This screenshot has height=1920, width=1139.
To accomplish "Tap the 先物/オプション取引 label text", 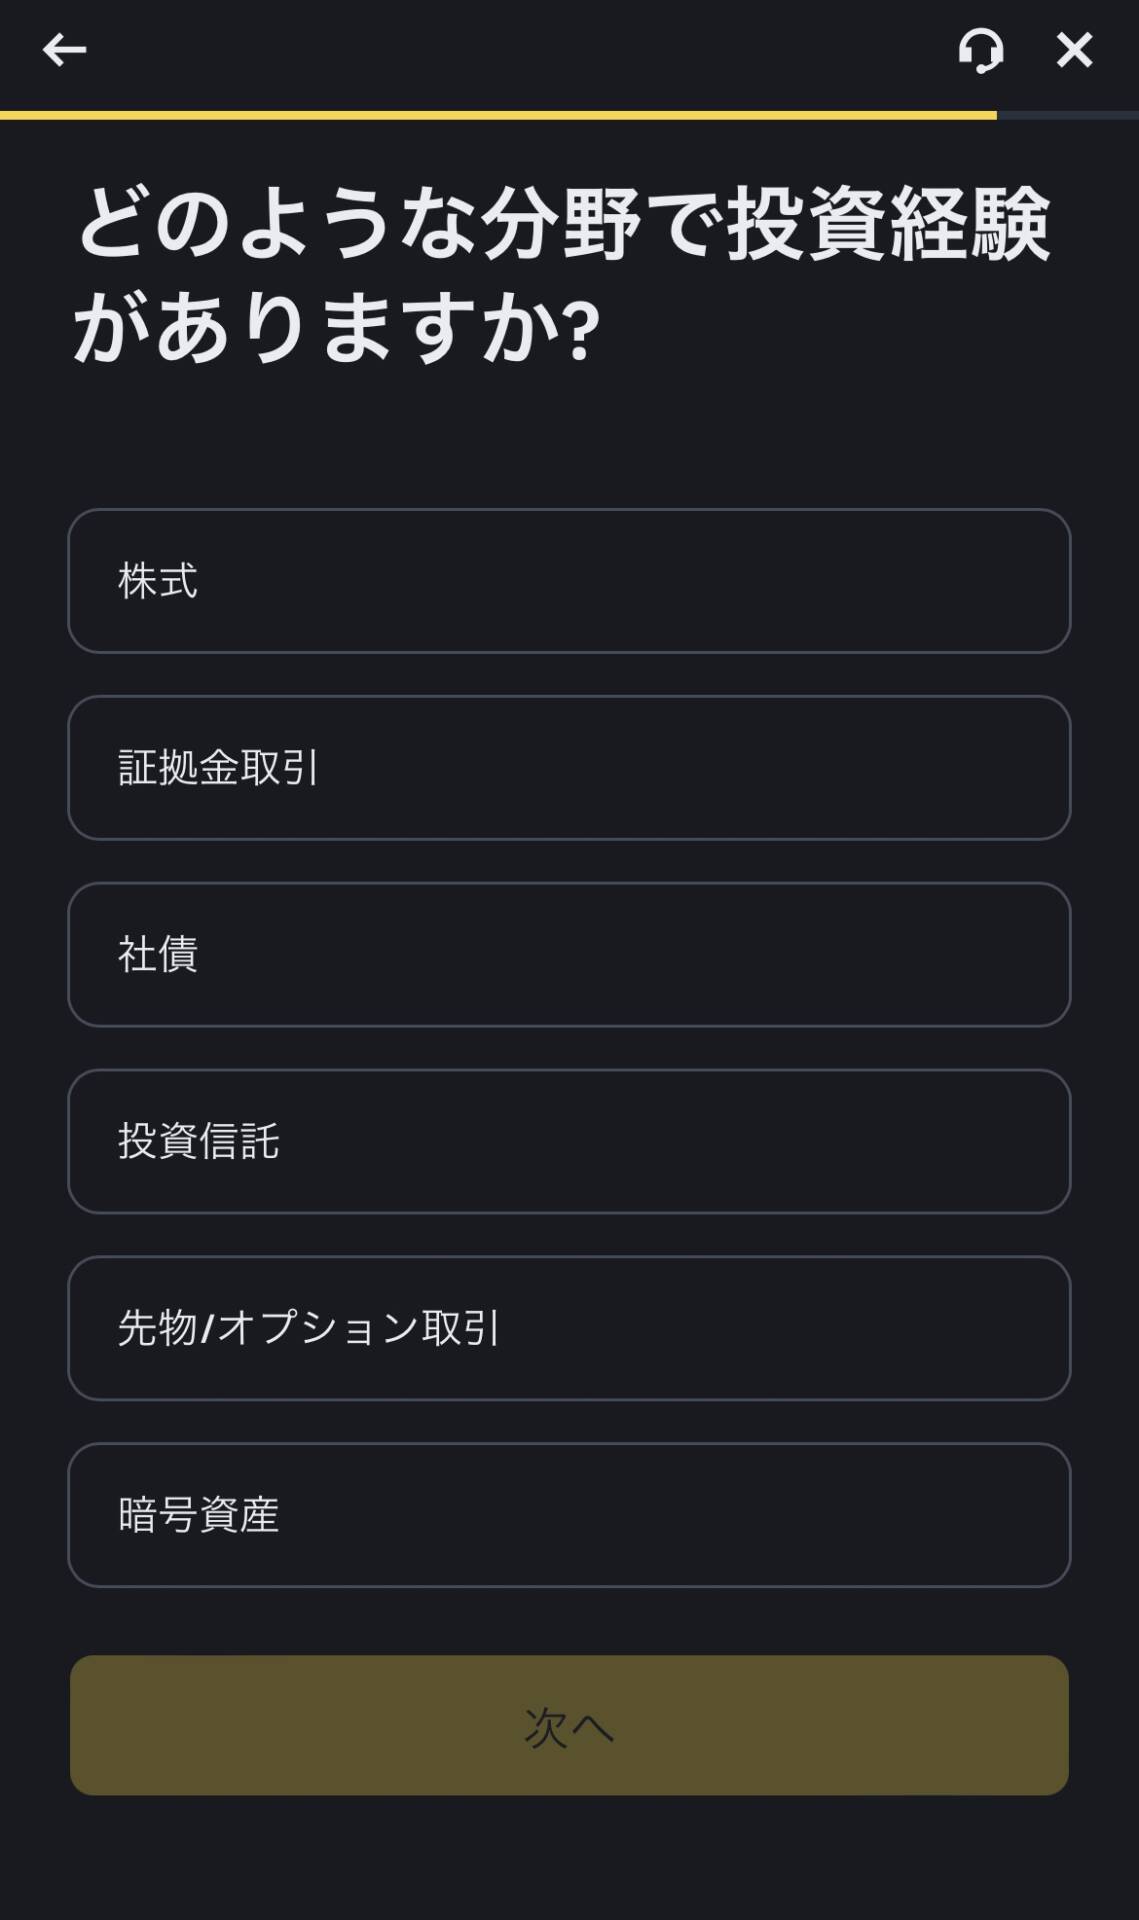I will 308,1328.
